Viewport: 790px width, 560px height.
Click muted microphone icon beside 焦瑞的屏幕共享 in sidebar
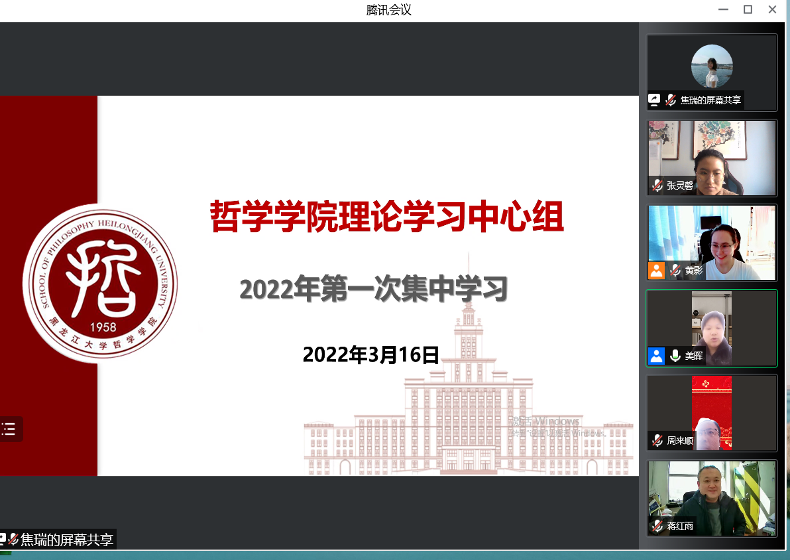click(671, 100)
